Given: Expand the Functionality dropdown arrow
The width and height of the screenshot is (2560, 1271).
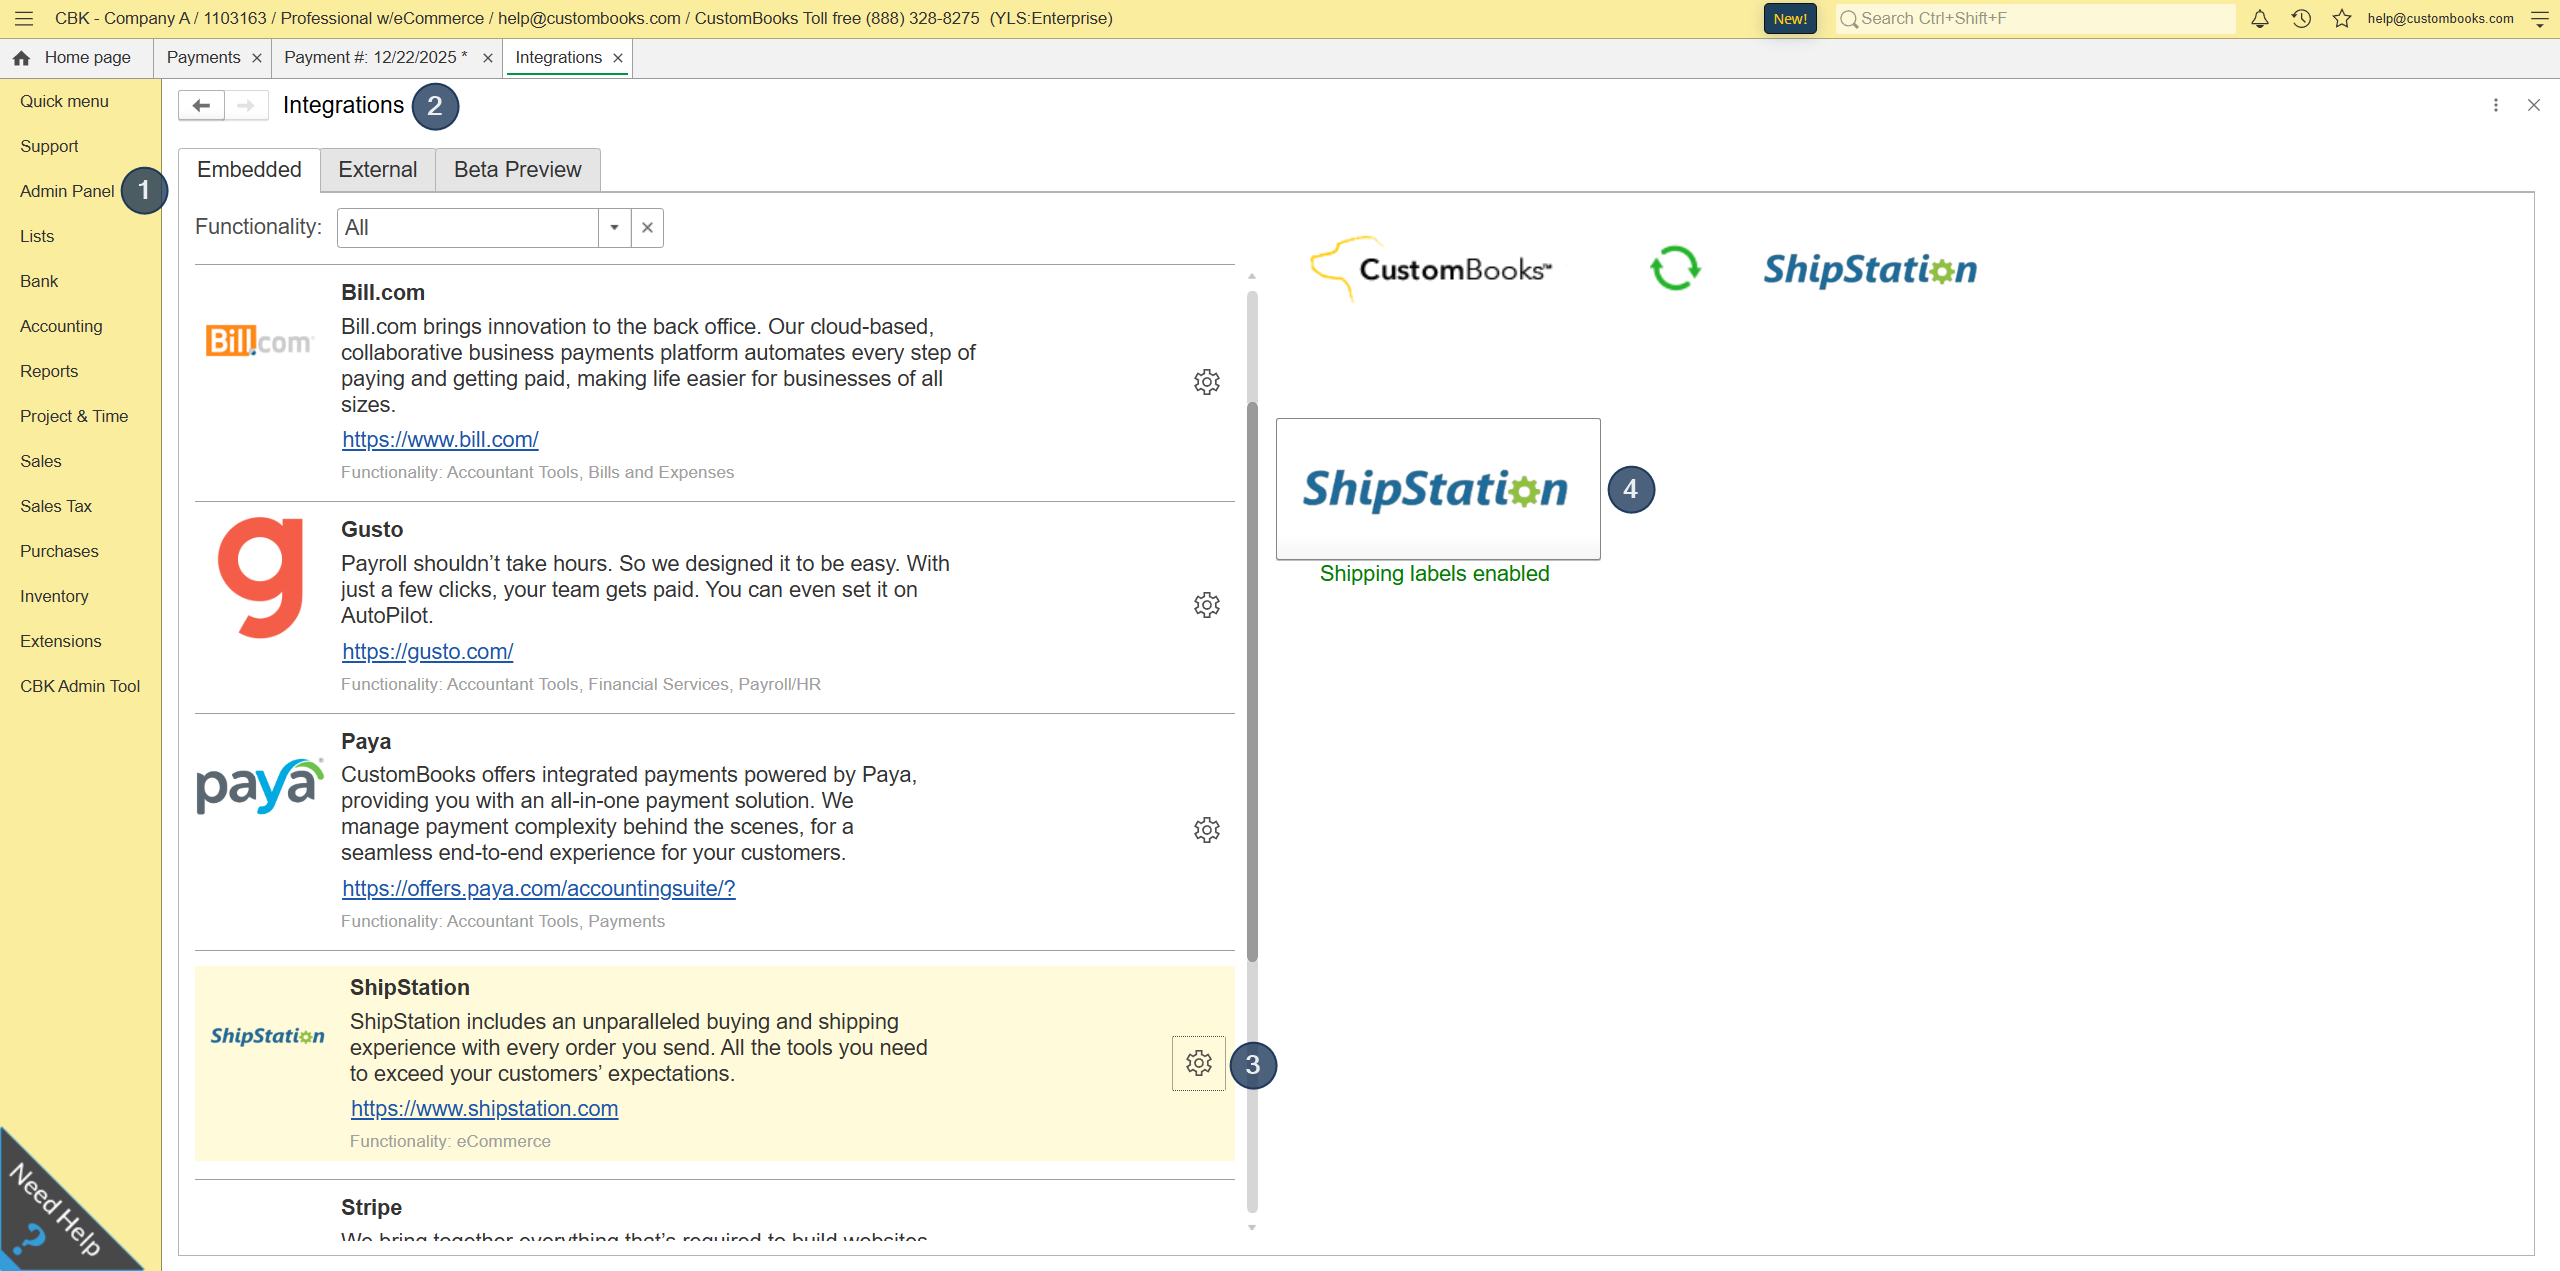Looking at the screenshot, I should (x=614, y=228).
